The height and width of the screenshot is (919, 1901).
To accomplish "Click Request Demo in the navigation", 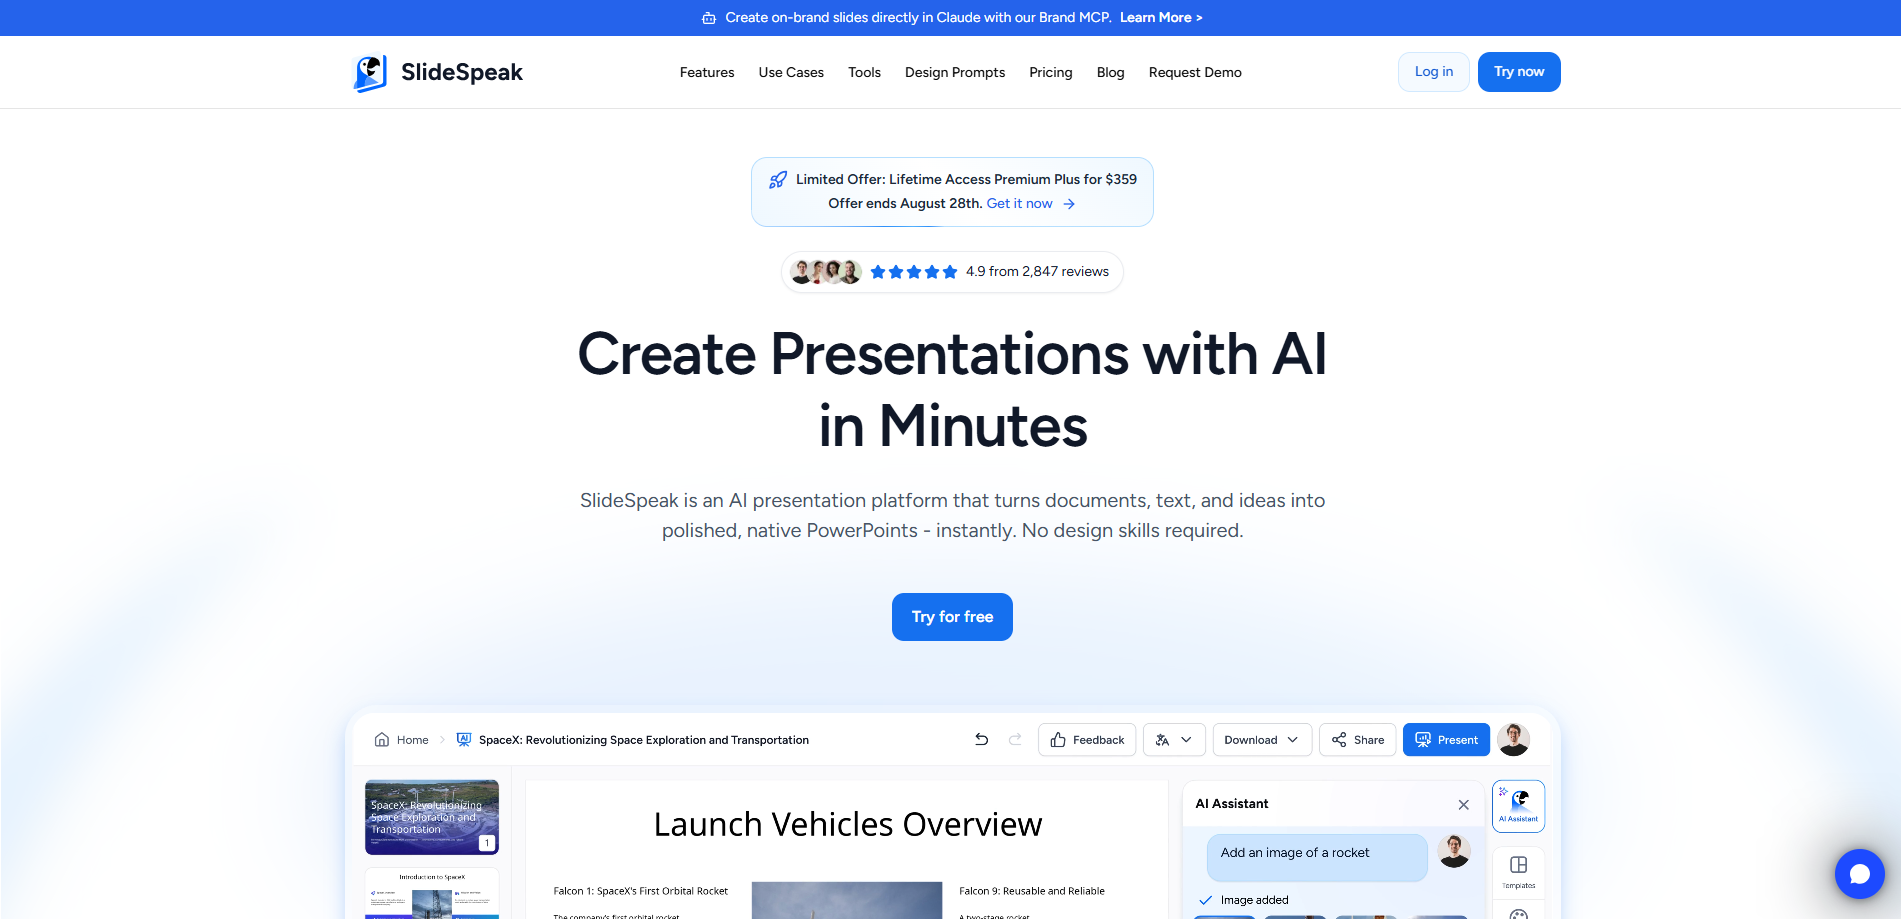I will (x=1195, y=73).
